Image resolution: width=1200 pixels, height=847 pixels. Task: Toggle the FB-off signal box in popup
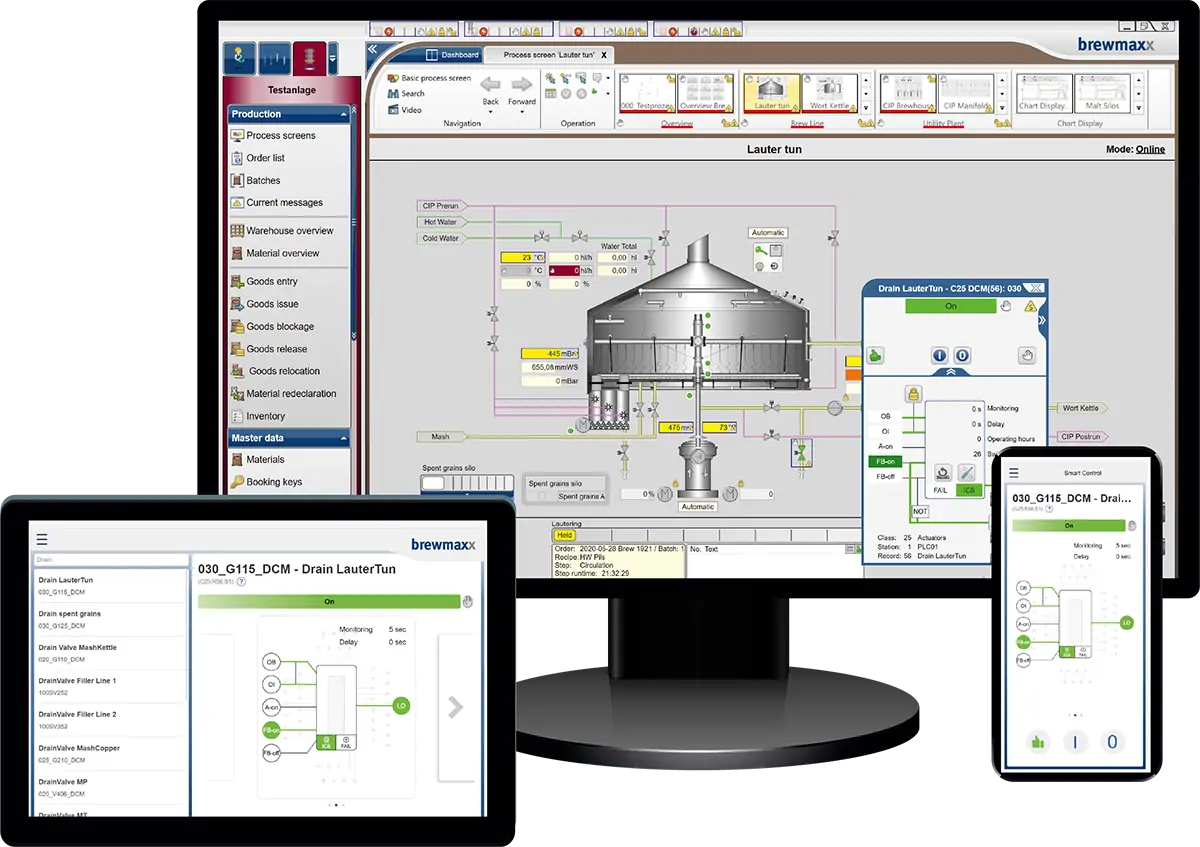coord(886,476)
